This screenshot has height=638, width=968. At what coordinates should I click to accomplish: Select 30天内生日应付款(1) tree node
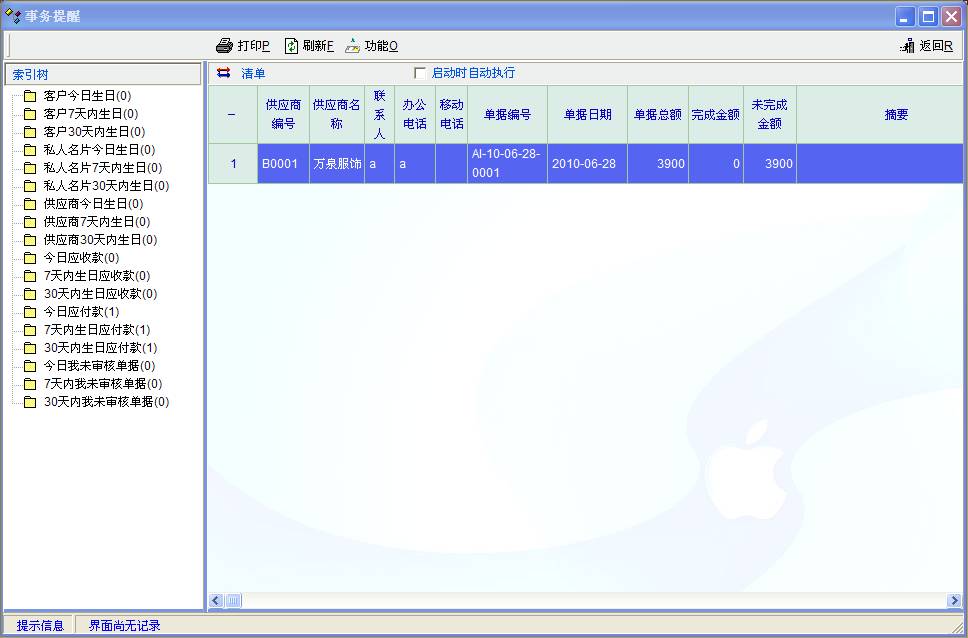coord(100,348)
